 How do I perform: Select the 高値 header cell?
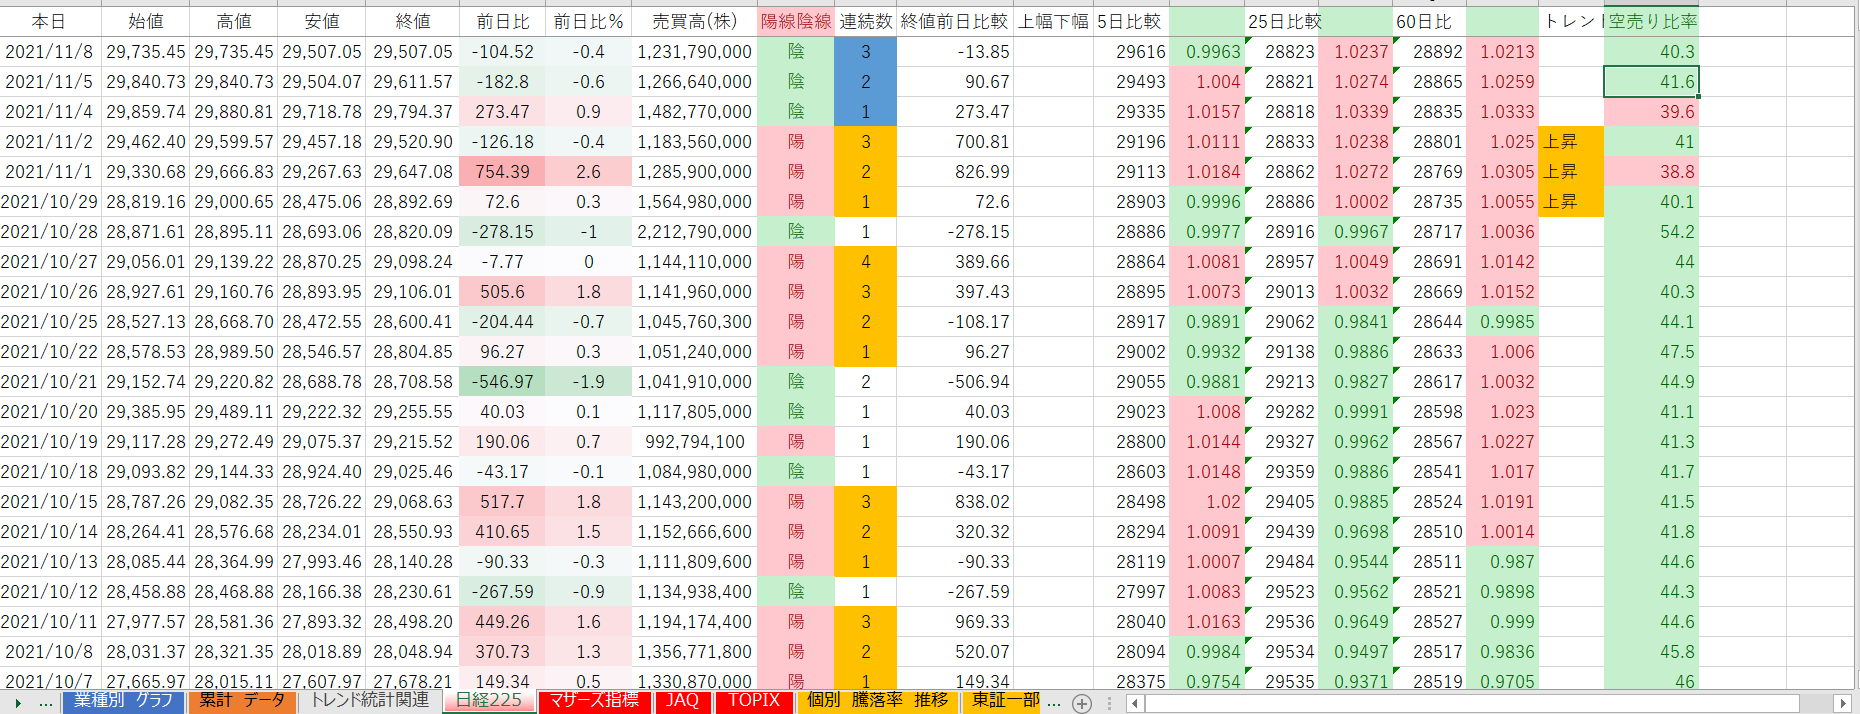point(234,21)
